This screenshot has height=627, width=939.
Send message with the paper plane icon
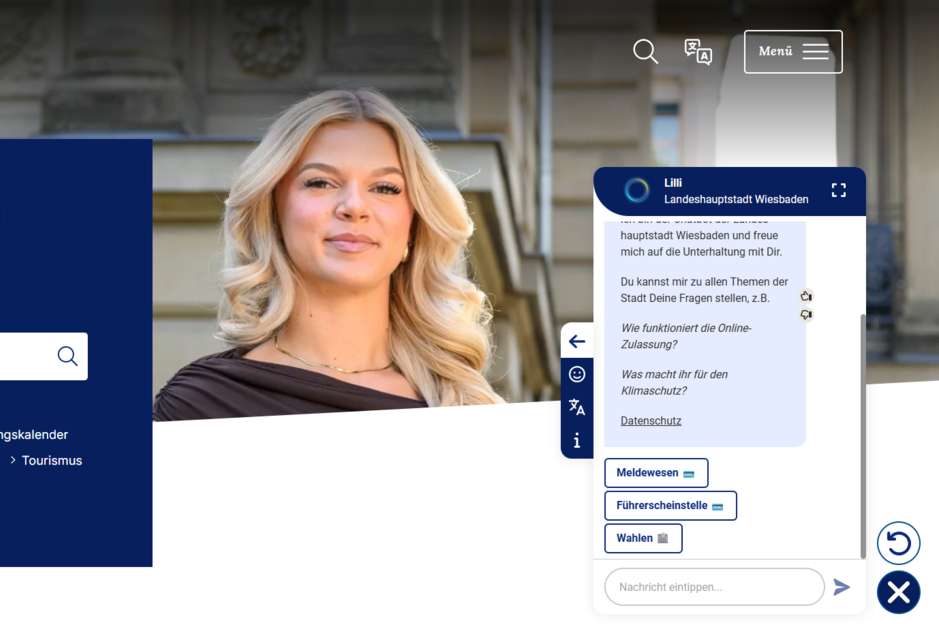[x=841, y=587]
